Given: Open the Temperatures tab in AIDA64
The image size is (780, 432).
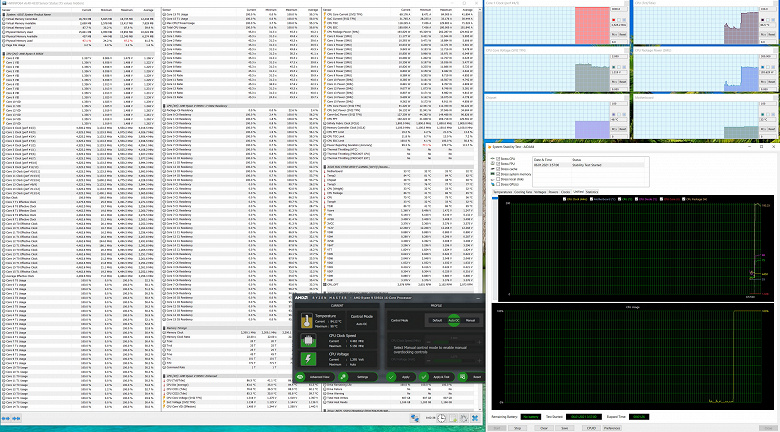Looking at the screenshot, I should pyautogui.click(x=502, y=192).
